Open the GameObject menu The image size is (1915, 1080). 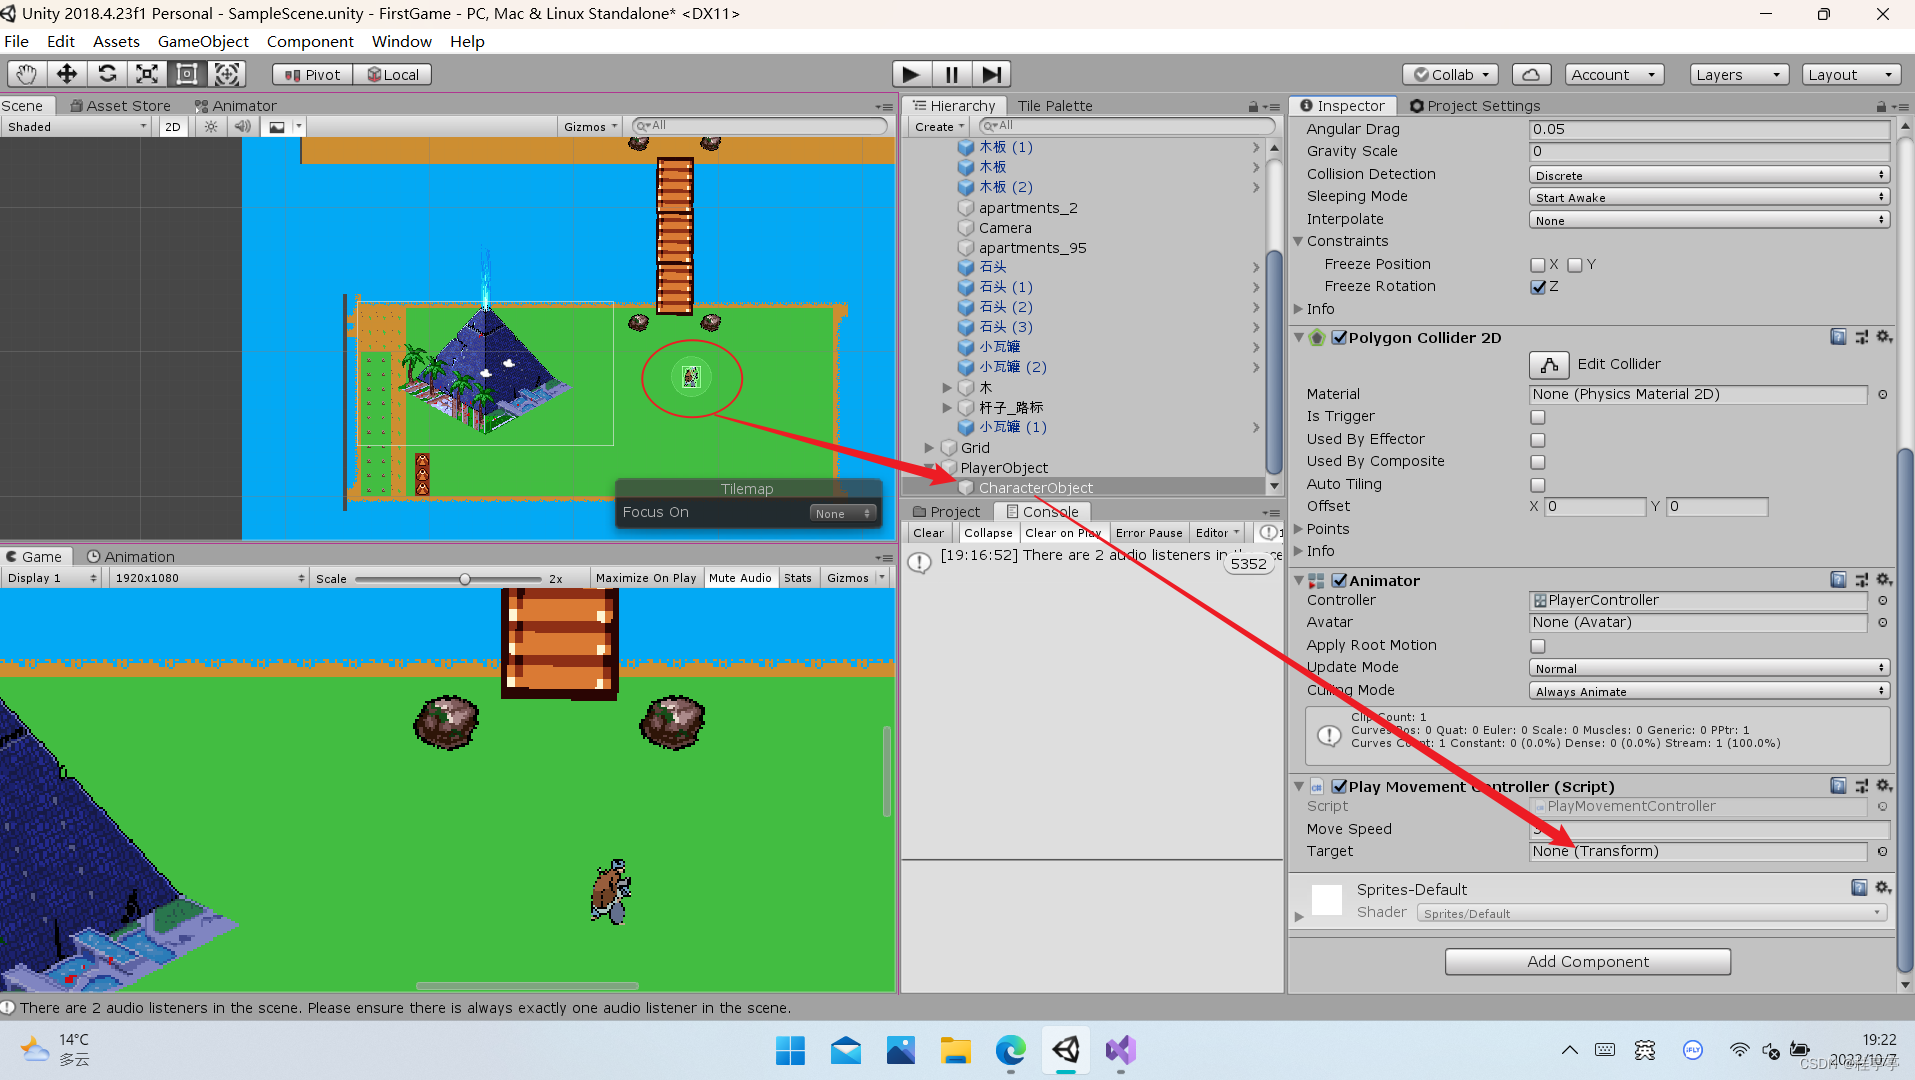[x=203, y=41]
